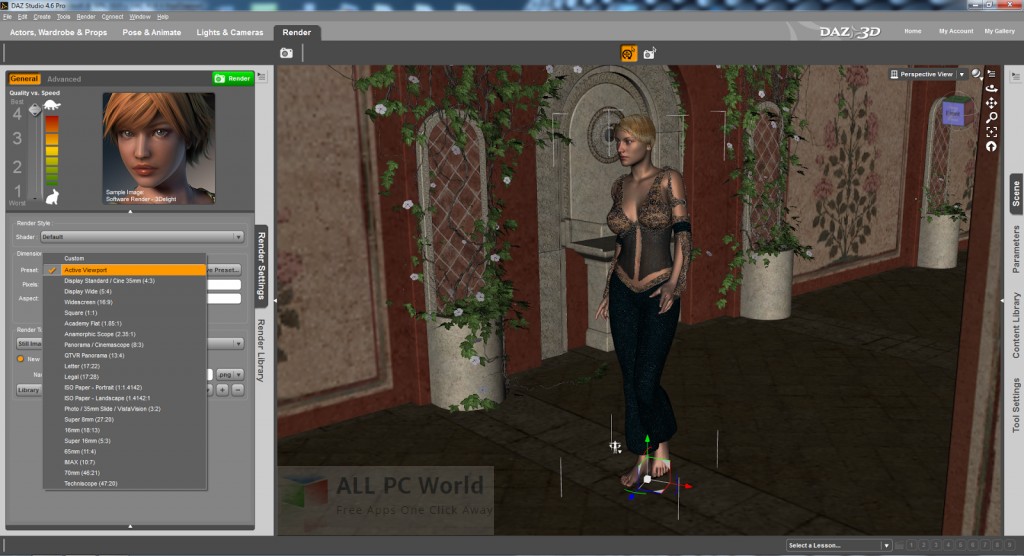Image resolution: width=1024 pixels, height=556 pixels.
Task: Click the camera Render icon in toolbar
Action: [x=286, y=53]
